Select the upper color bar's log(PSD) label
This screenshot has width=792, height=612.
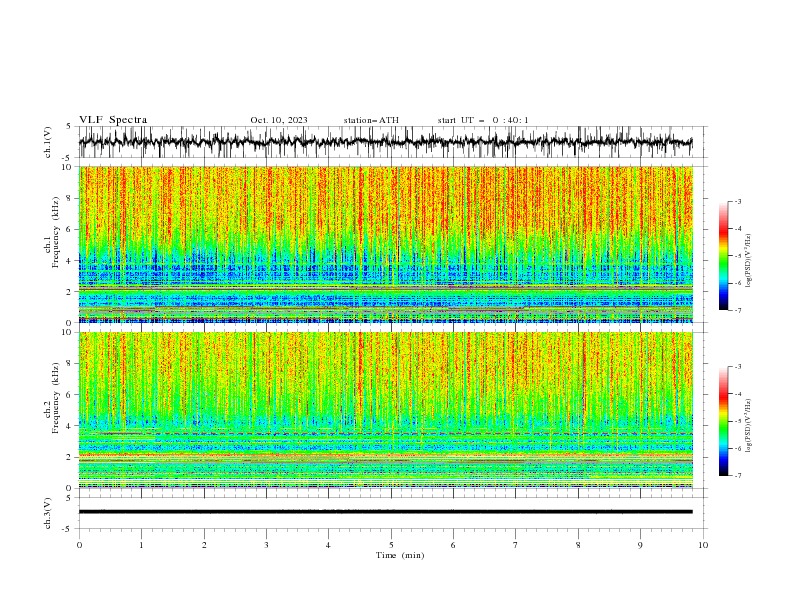pyautogui.click(x=749, y=262)
